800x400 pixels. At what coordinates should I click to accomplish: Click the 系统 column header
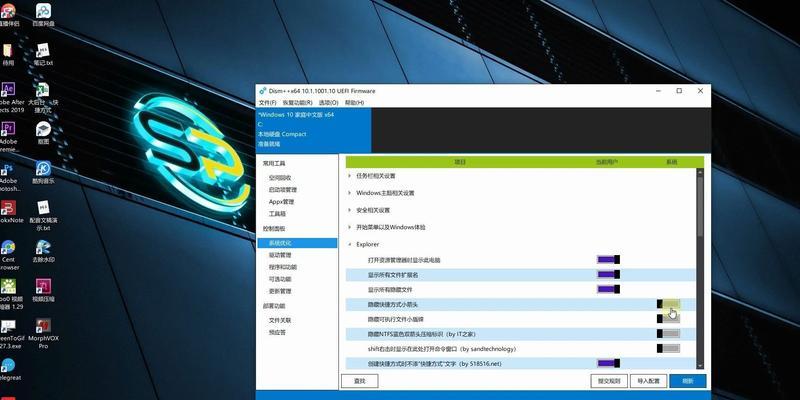pos(671,162)
